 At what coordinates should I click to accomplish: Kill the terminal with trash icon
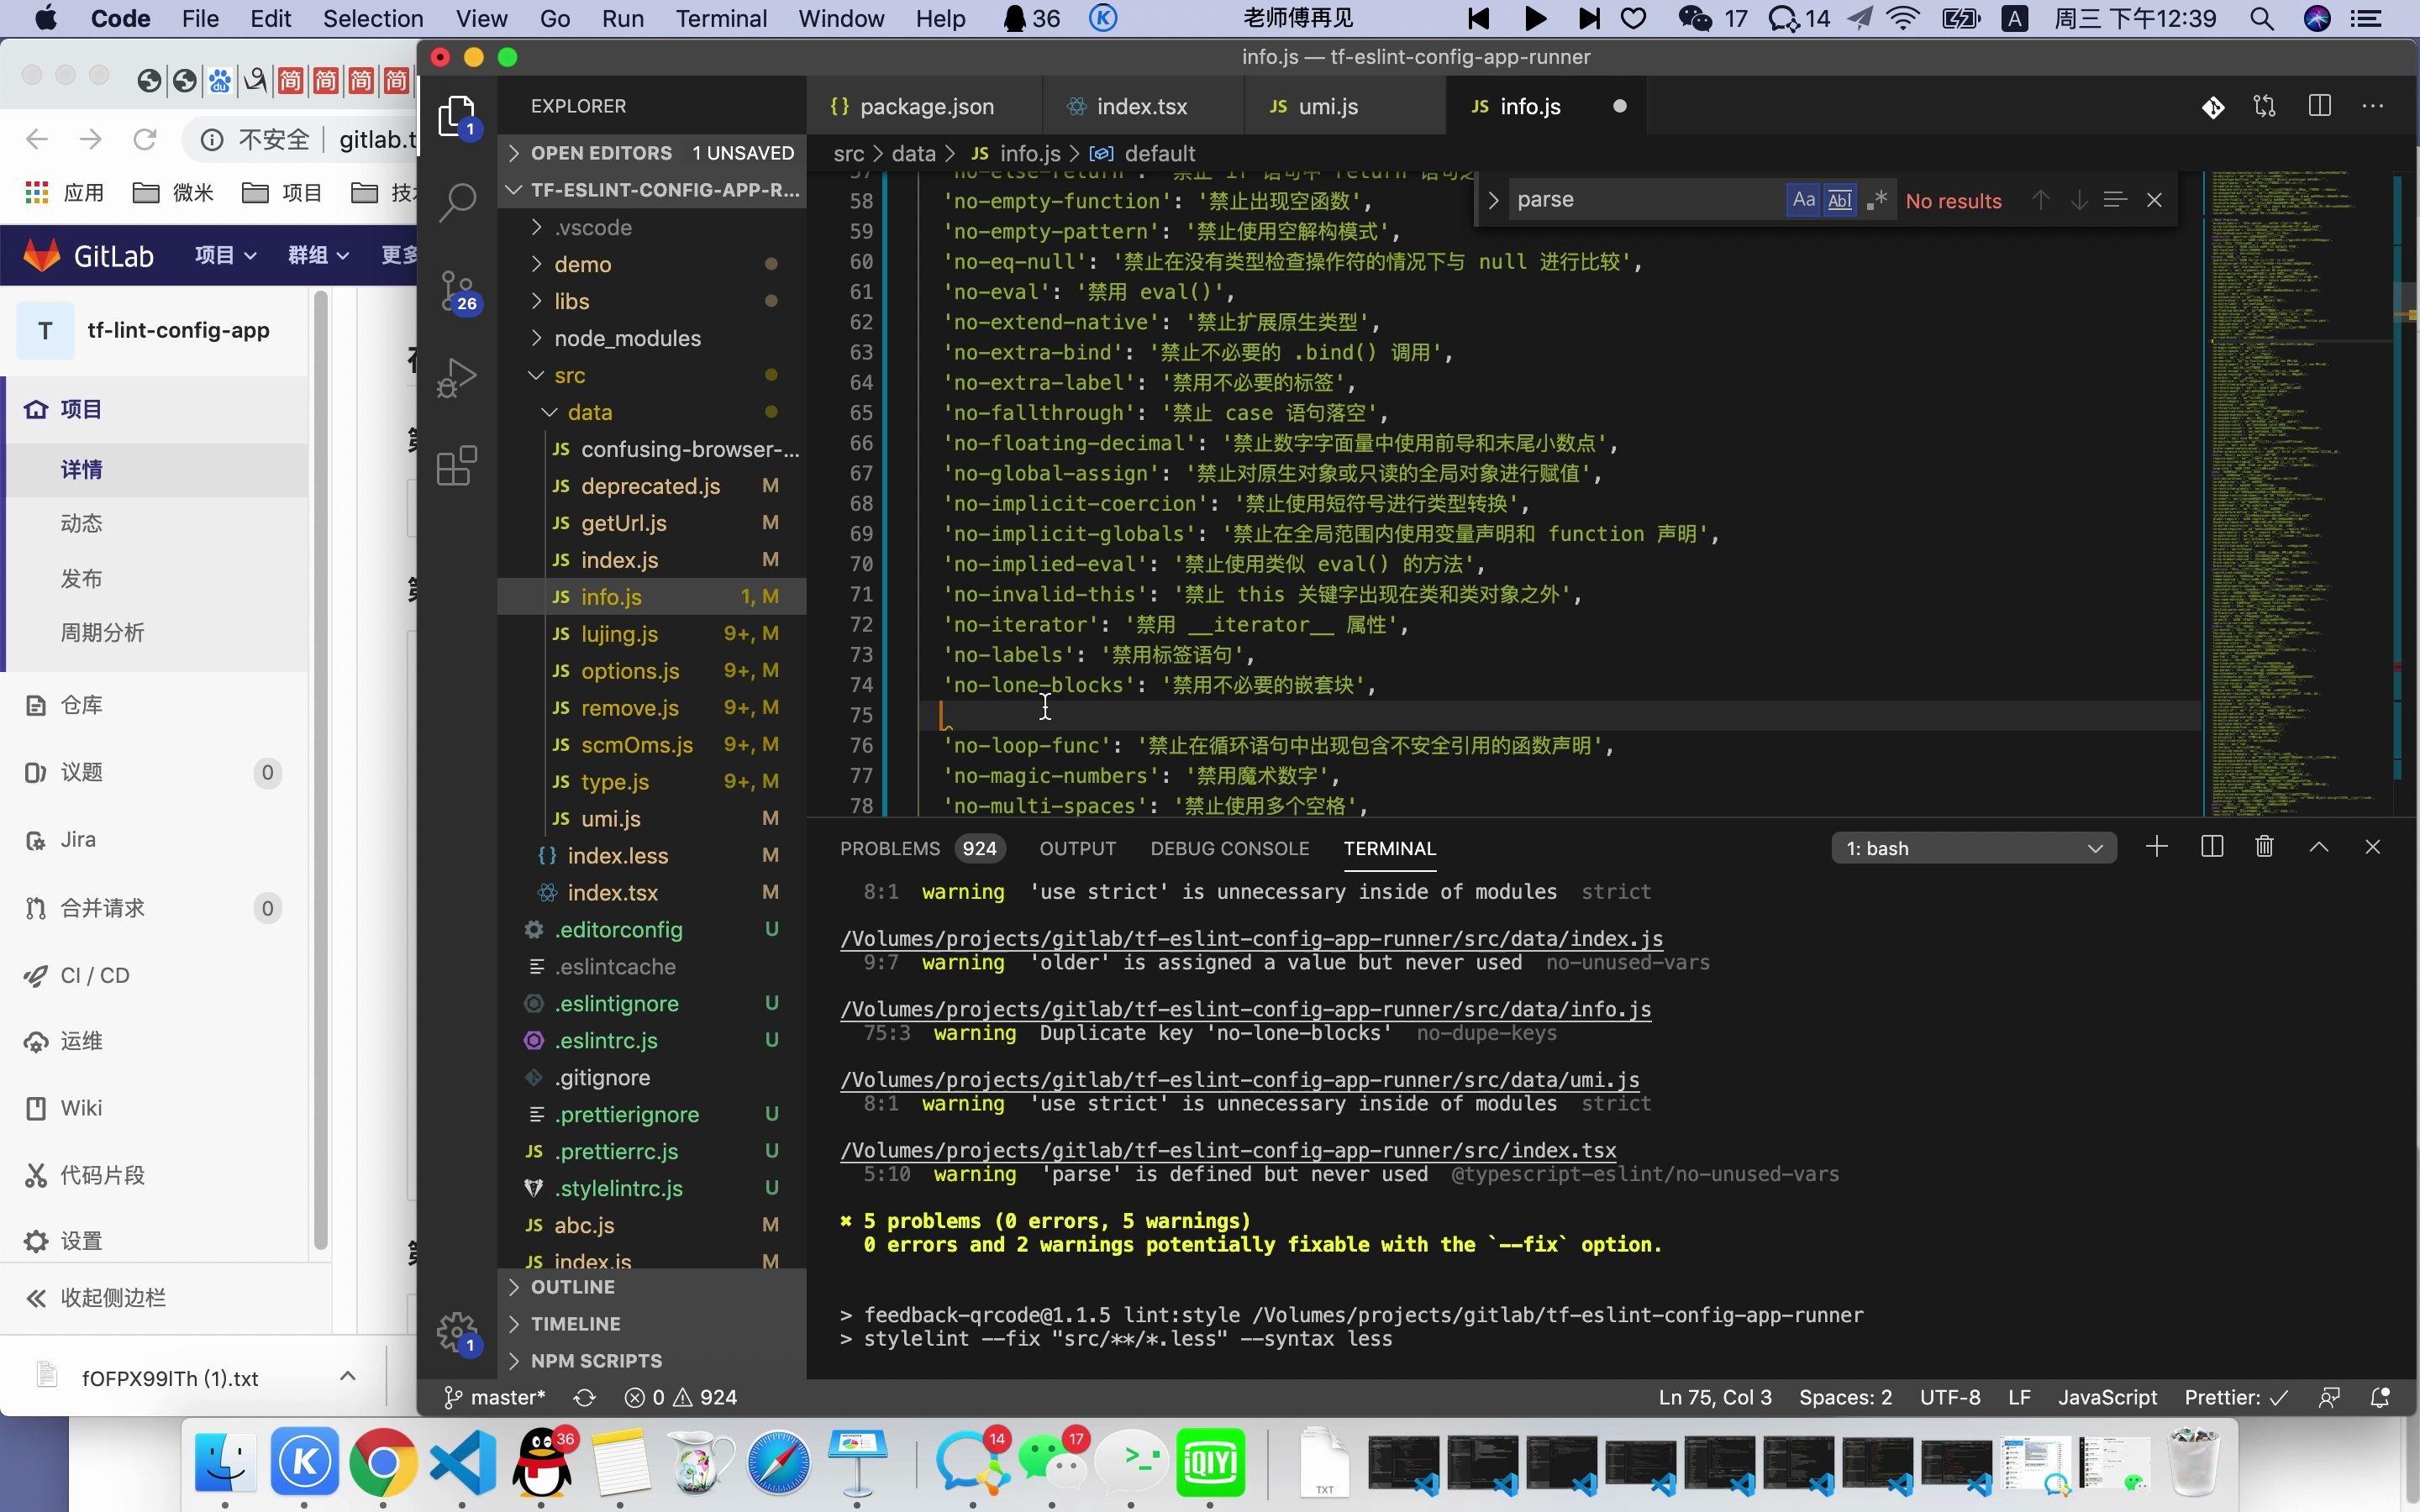click(2265, 847)
